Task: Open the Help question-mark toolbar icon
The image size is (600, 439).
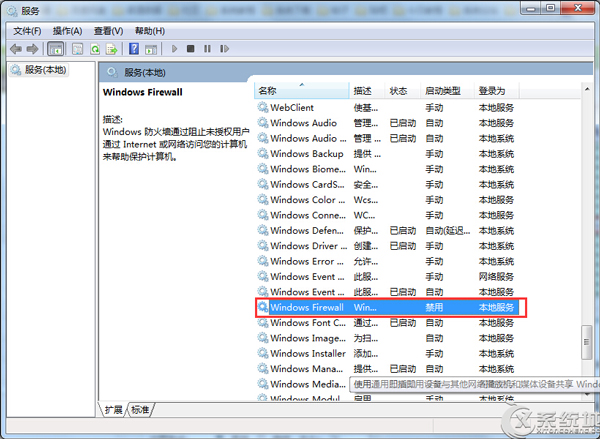Action: coord(134,49)
